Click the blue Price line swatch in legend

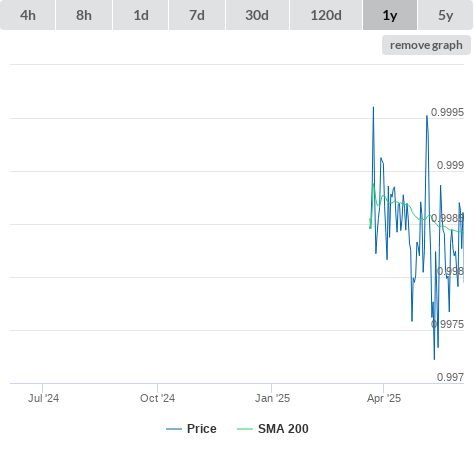(x=174, y=429)
